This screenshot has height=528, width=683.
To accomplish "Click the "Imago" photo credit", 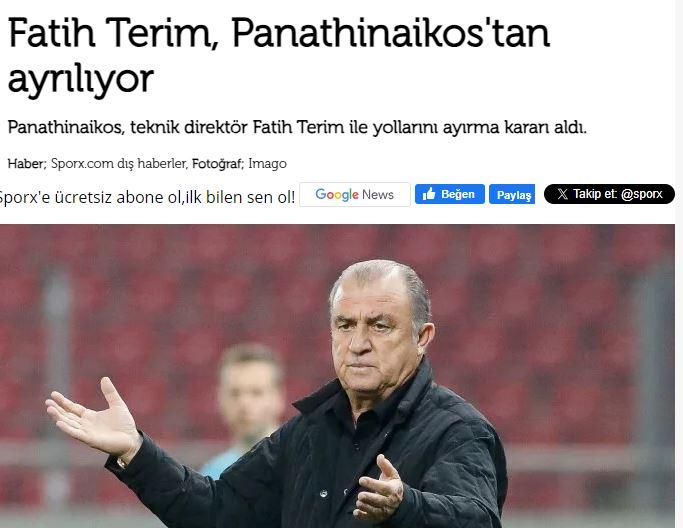I will pos(267,164).
